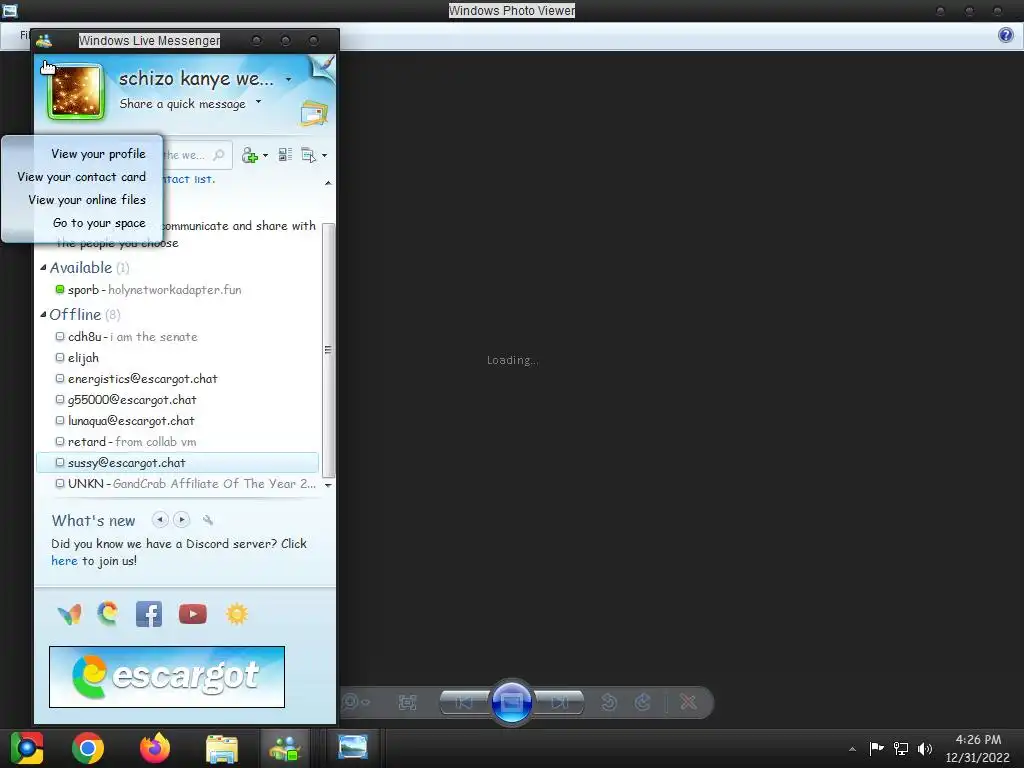The height and width of the screenshot is (768, 1024).
Task: Click the Messenger taskbar button
Action: pyautogui.click(x=285, y=748)
